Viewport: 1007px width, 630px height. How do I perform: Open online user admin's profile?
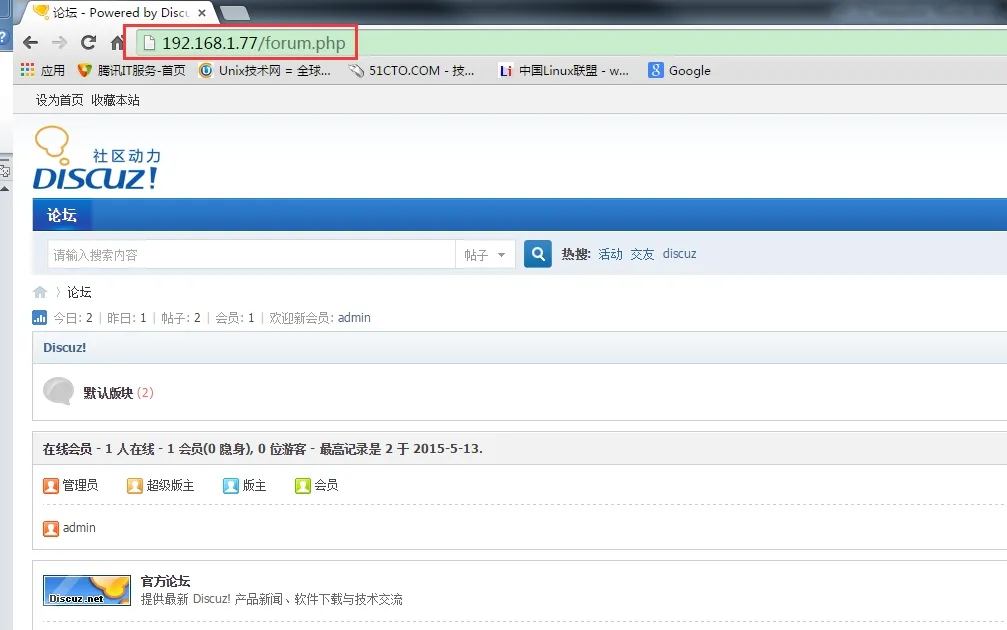pos(79,527)
